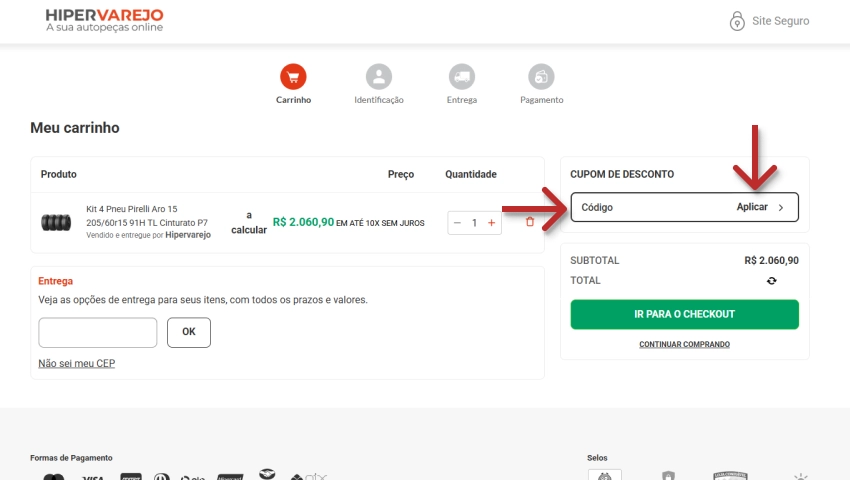
Task: Open the Pirelli tire kit thumbnail
Action: (56, 222)
